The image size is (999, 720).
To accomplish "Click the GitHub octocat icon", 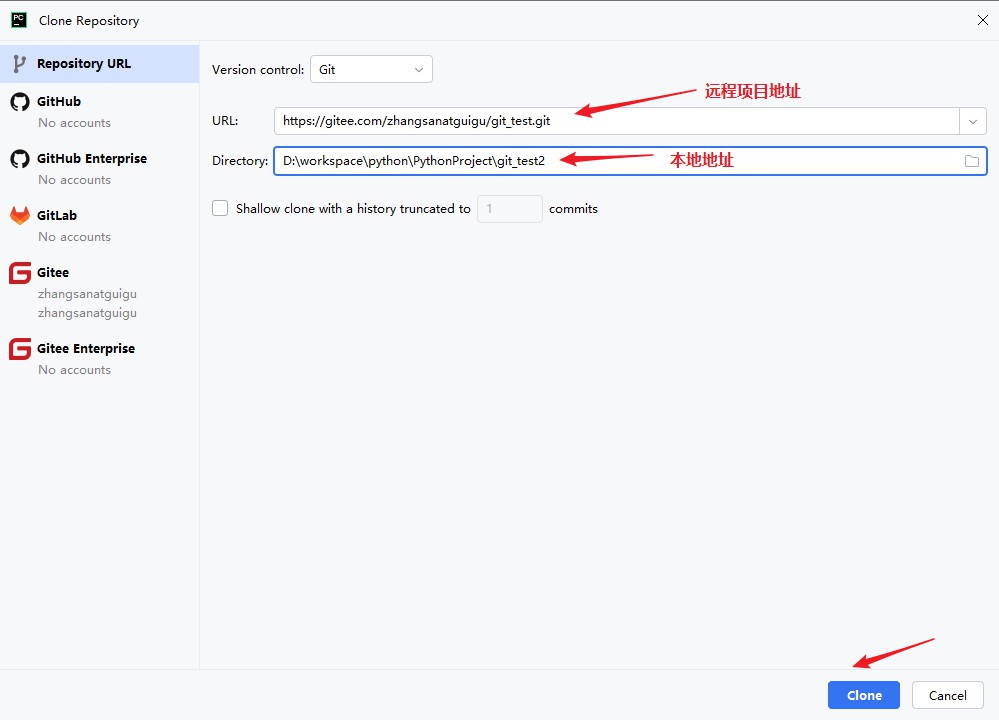I will (x=20, y=102).
